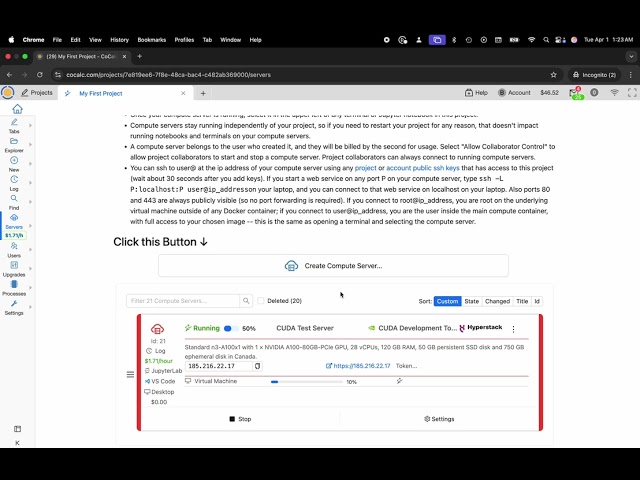The height and width of the screenshot is (480, 640).
Task: Open the Servers sidebar item
Action: tap(14, 222)
